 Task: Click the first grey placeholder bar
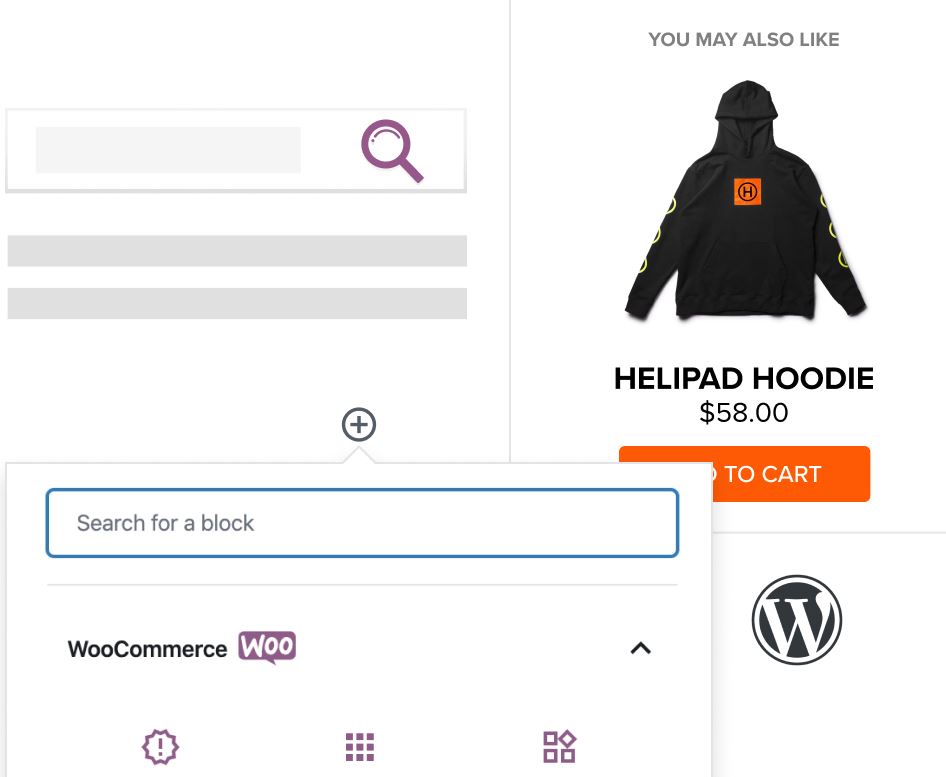237,251
